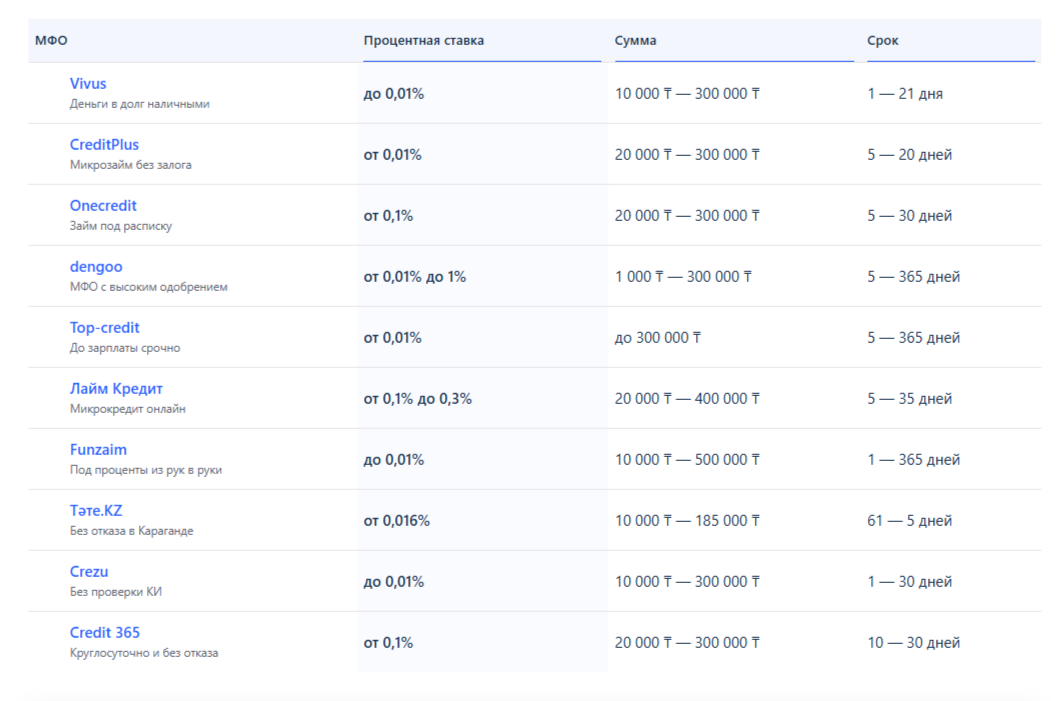Viewport: 1059px width, 701px height.
Task: Select Top-credit term '5 — 365 дней'
Action: [x=914, y=338]
